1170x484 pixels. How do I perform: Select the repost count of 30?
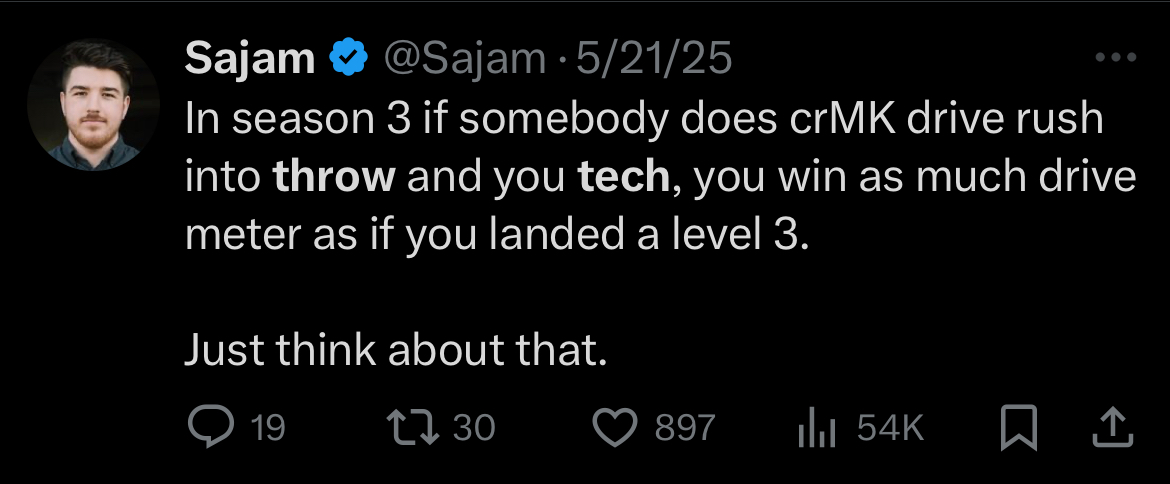[474, 429]
